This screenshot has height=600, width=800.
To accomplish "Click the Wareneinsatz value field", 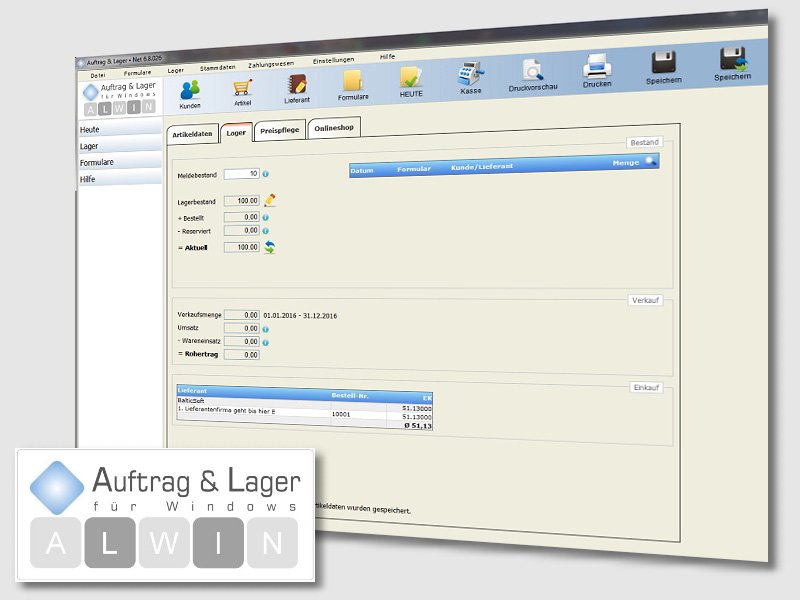I will (242, 341).
